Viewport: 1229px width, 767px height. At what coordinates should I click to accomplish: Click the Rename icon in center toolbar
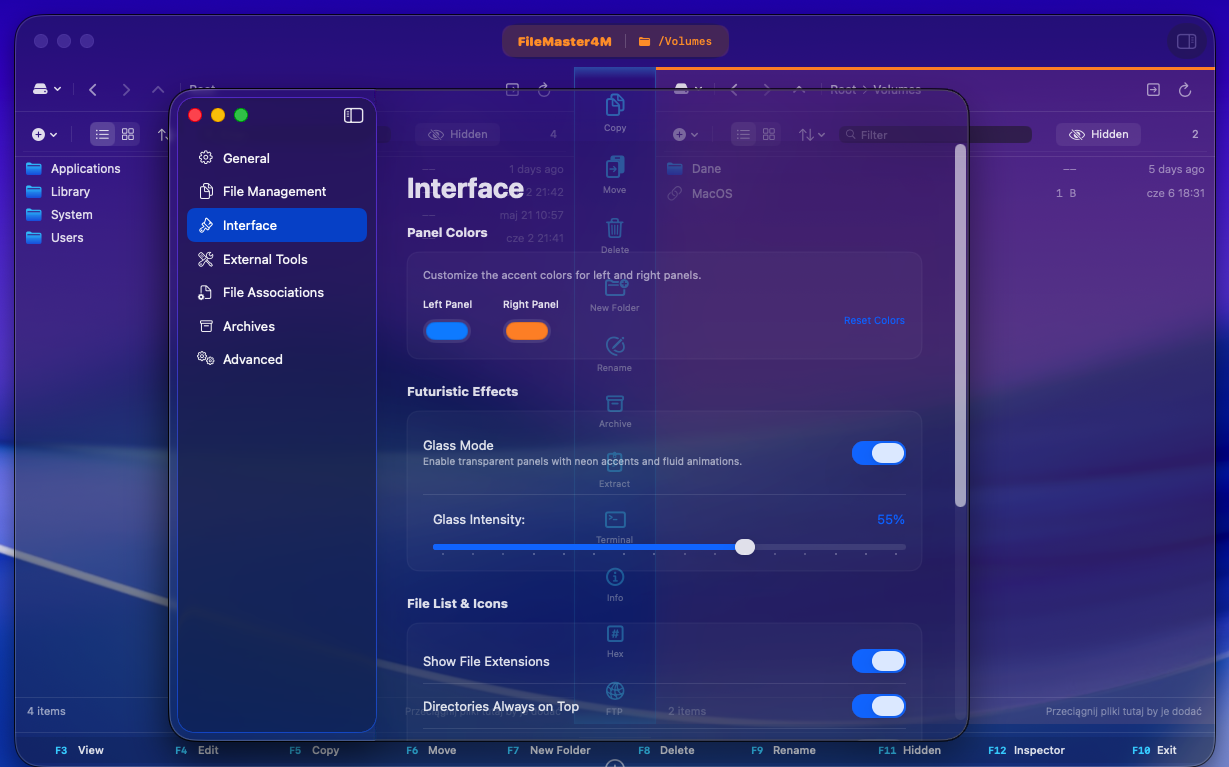click(x=615, y=346)
